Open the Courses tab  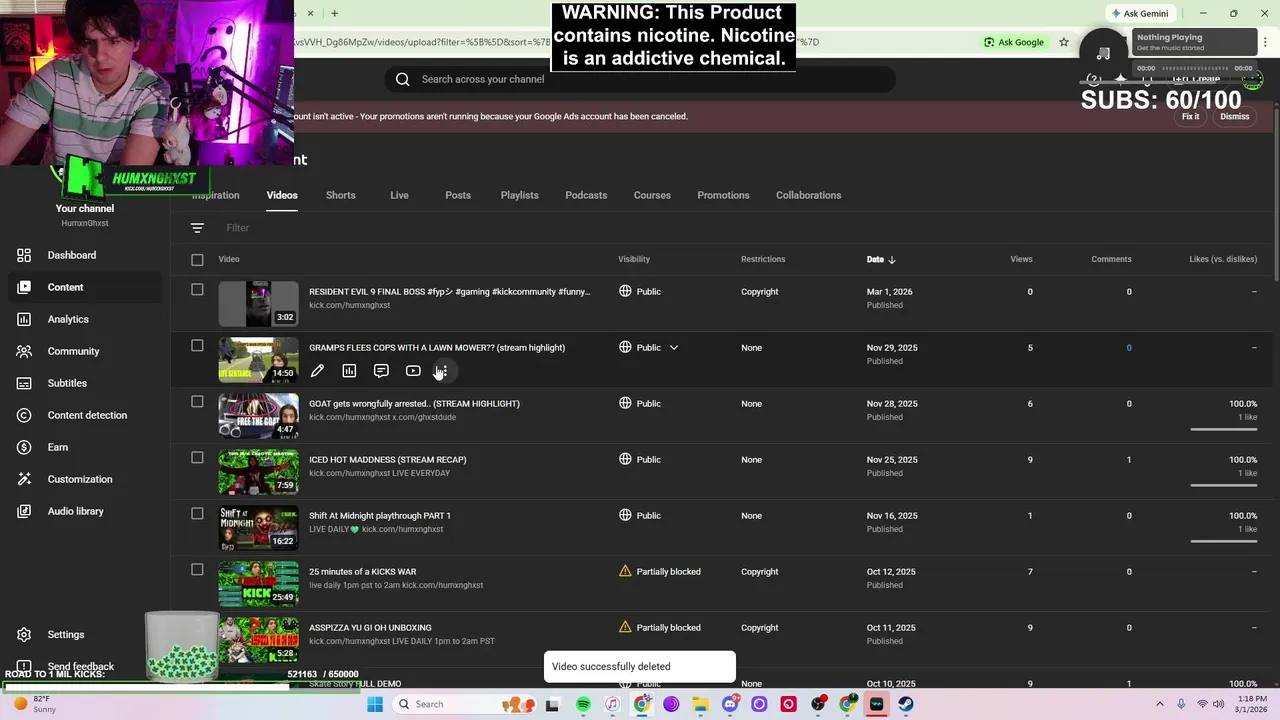click(x=652, y=195)
